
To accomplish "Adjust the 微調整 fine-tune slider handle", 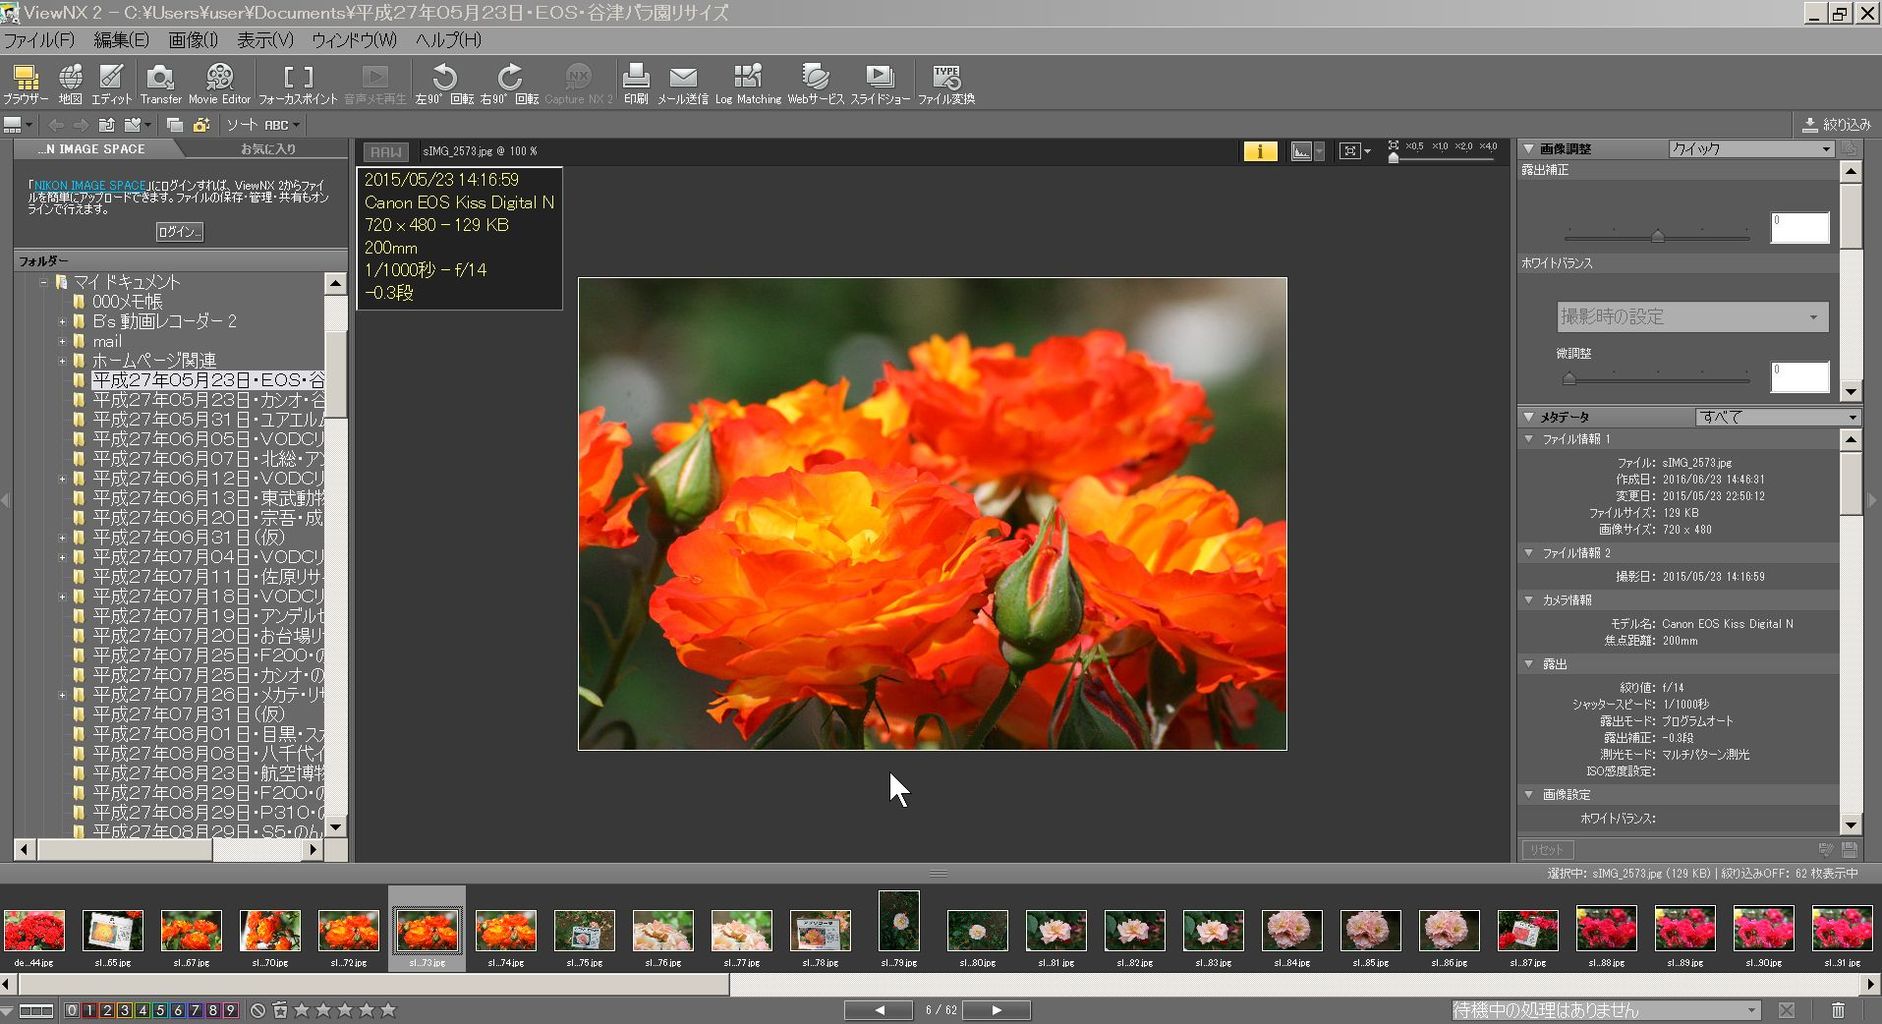I will click(x=1569, y=378).
